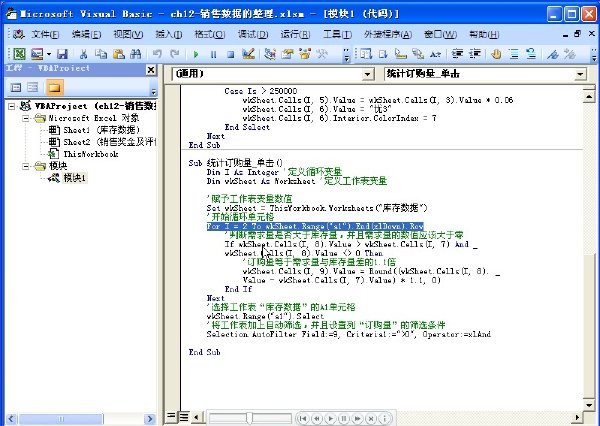
Task: Run the macro with the green play icon
Action: pos(196,54)
